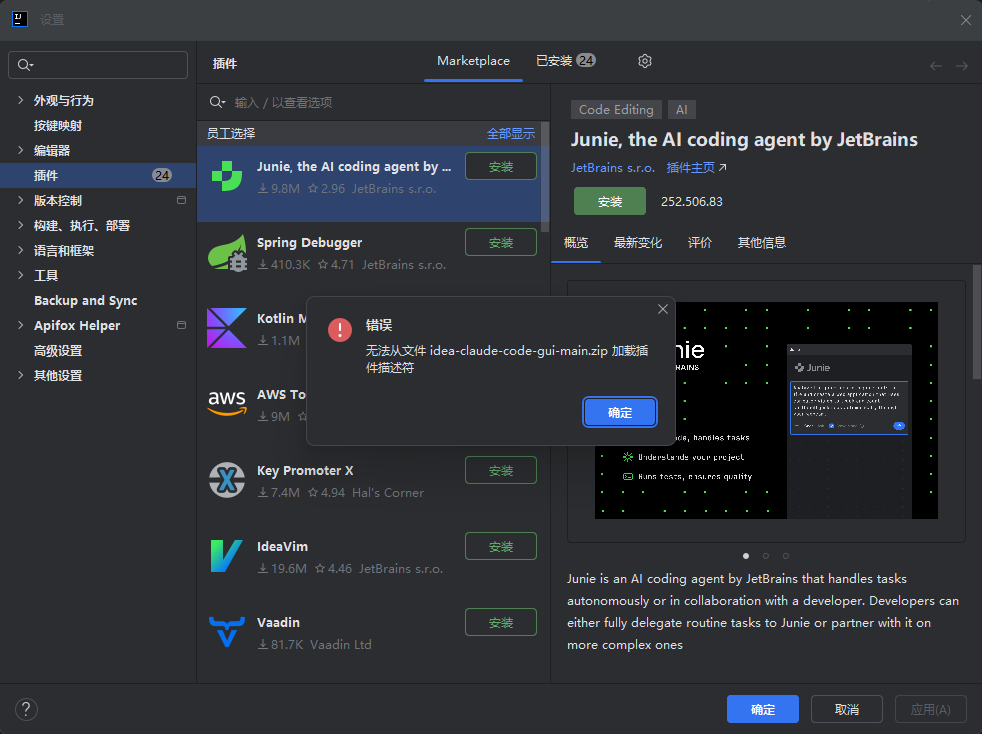Close the error dialog with X

(663, 309)
